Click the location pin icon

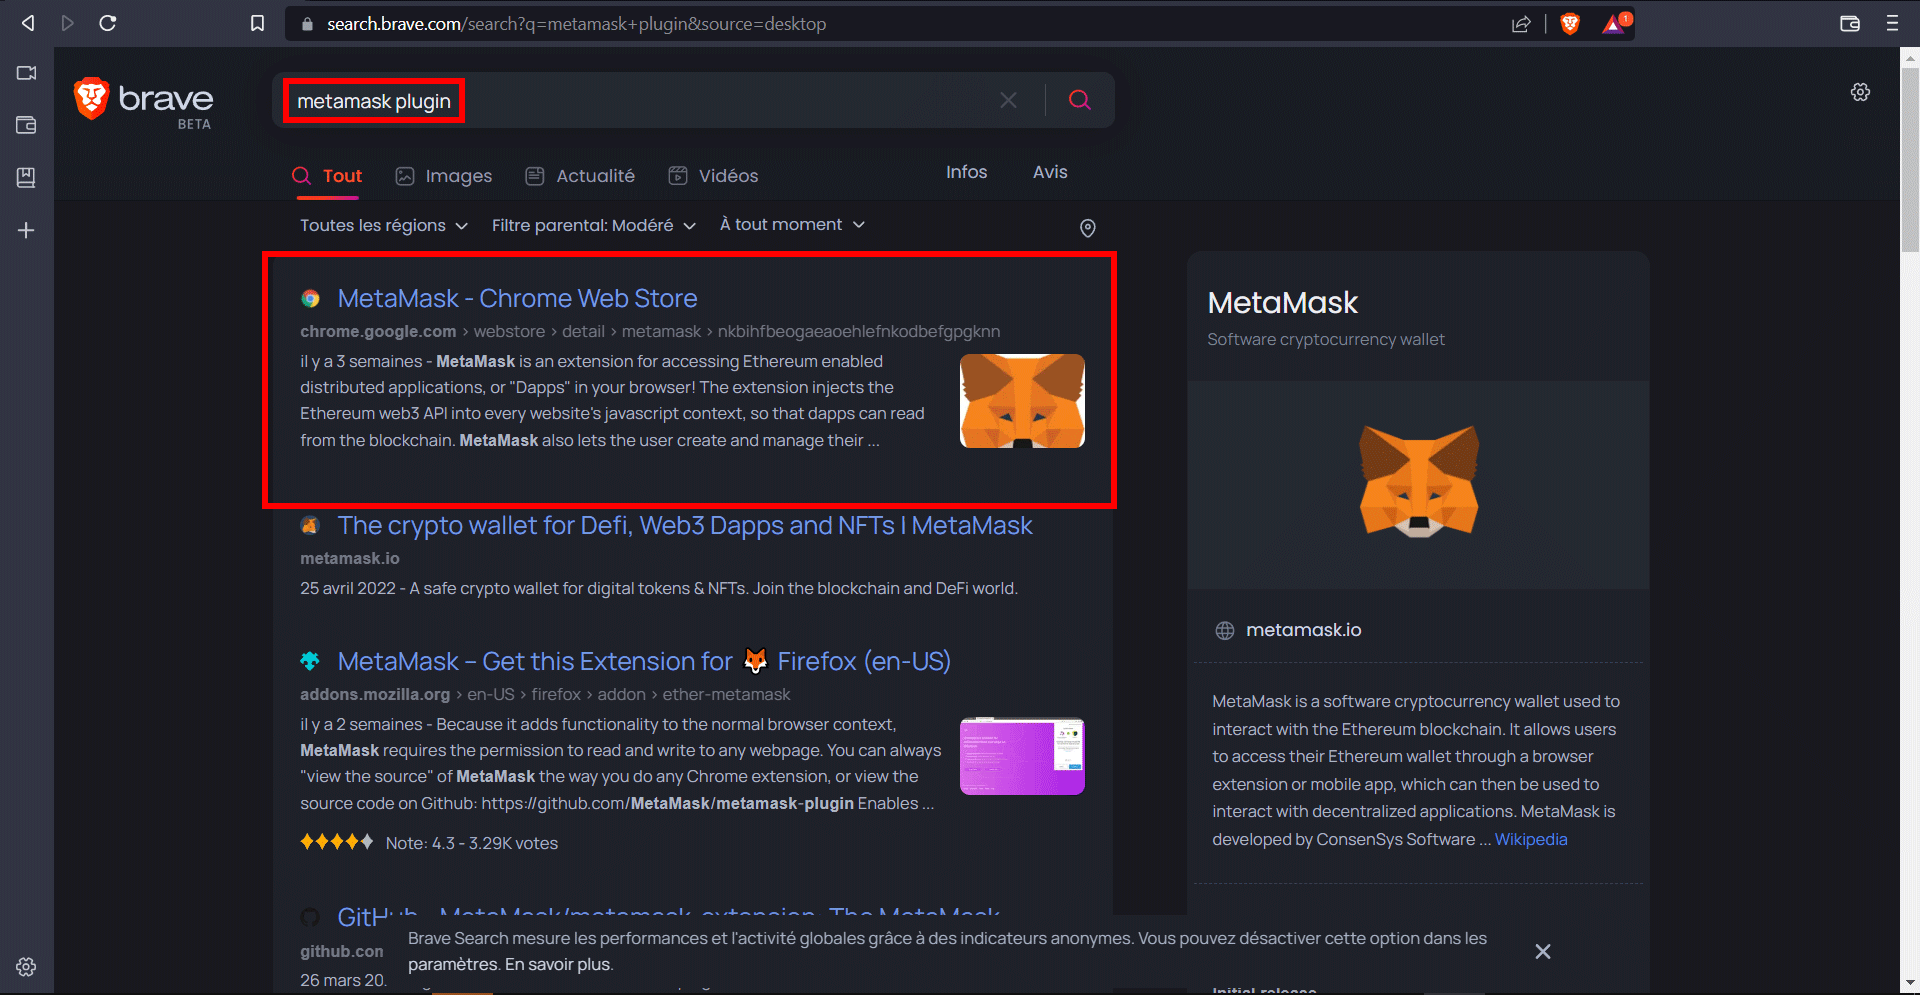click(x=1088, y=228)
